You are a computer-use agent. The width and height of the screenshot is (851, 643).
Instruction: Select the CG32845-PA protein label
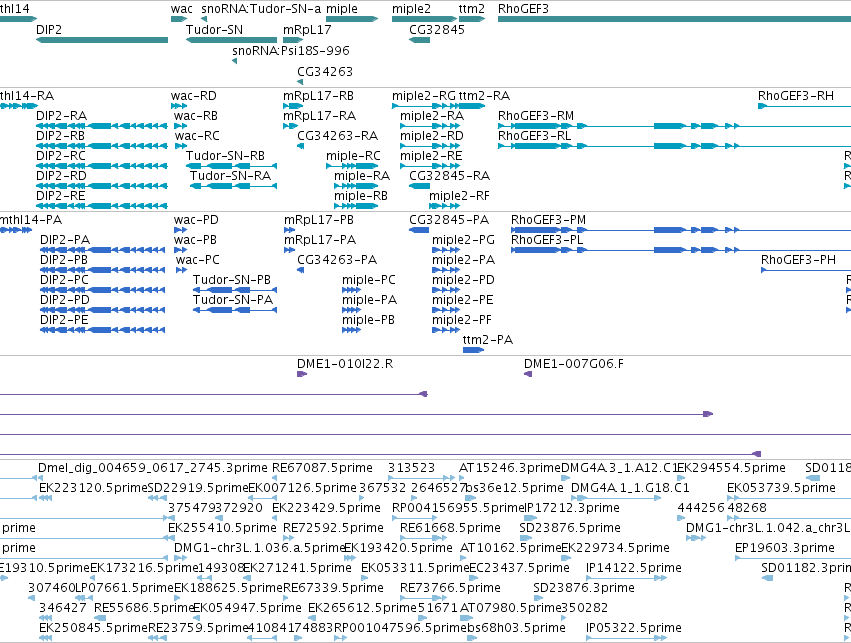click(449, 220)
